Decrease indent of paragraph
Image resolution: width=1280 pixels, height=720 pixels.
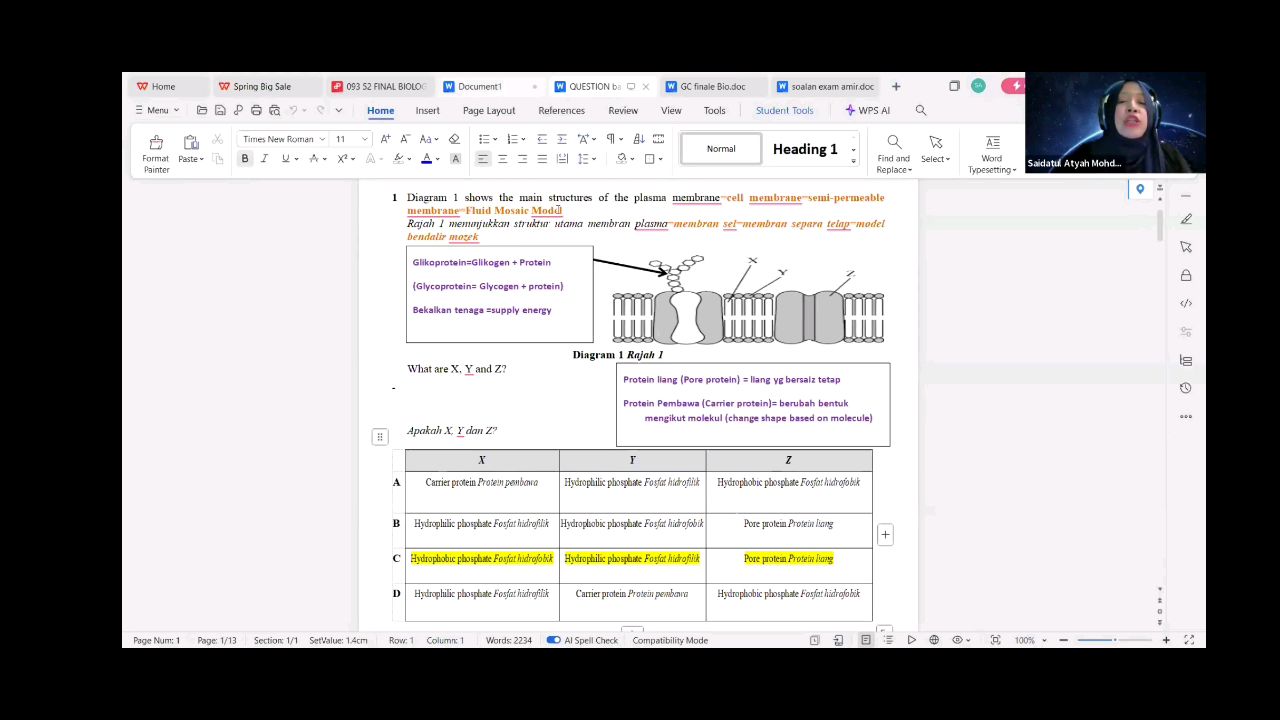click(542, 139)
